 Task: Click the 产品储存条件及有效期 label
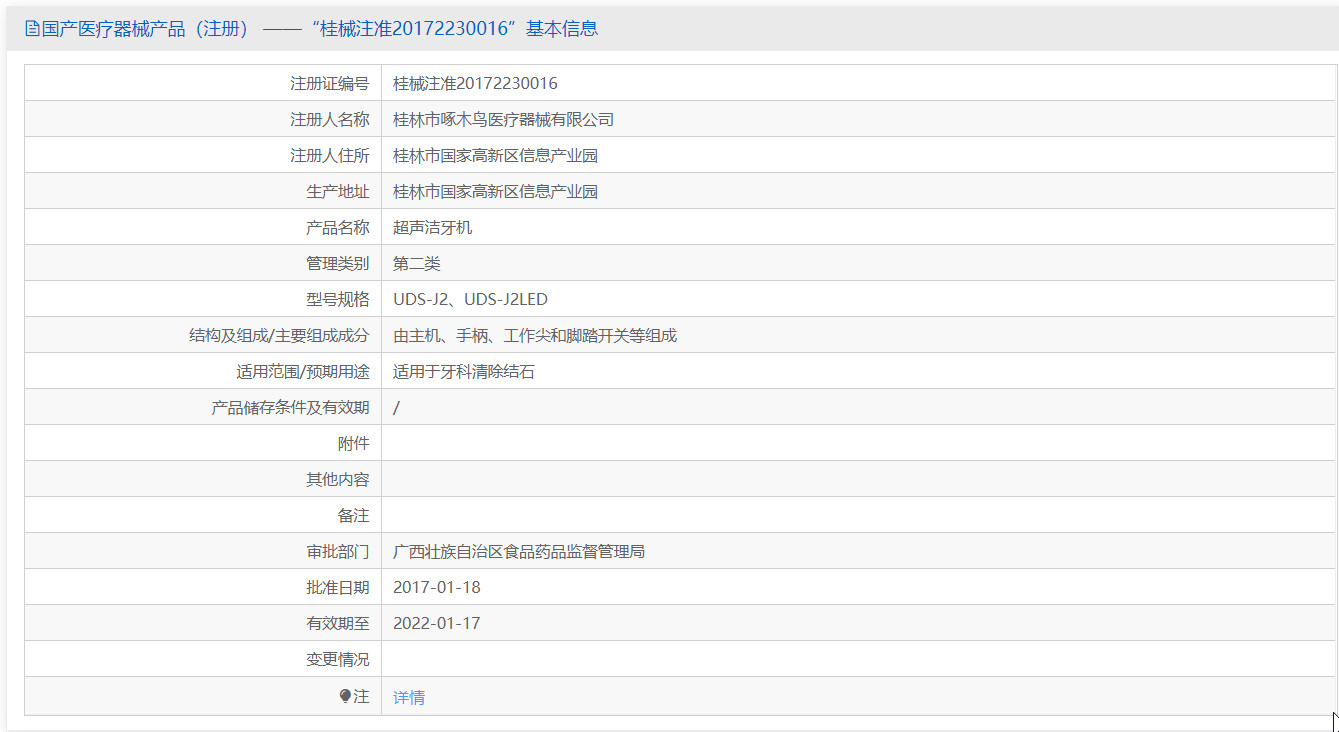pos(290,407)
